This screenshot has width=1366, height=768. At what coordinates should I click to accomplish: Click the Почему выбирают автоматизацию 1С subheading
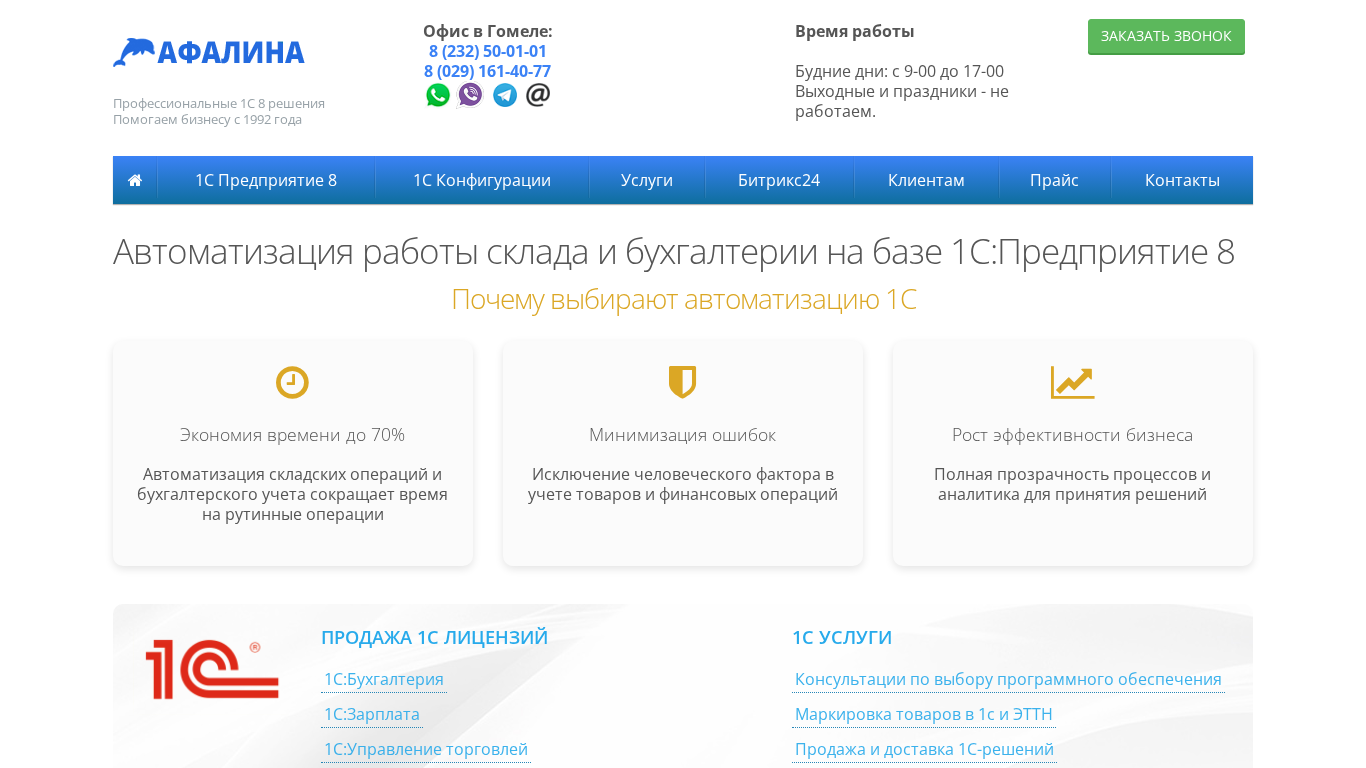pos(684,299)
